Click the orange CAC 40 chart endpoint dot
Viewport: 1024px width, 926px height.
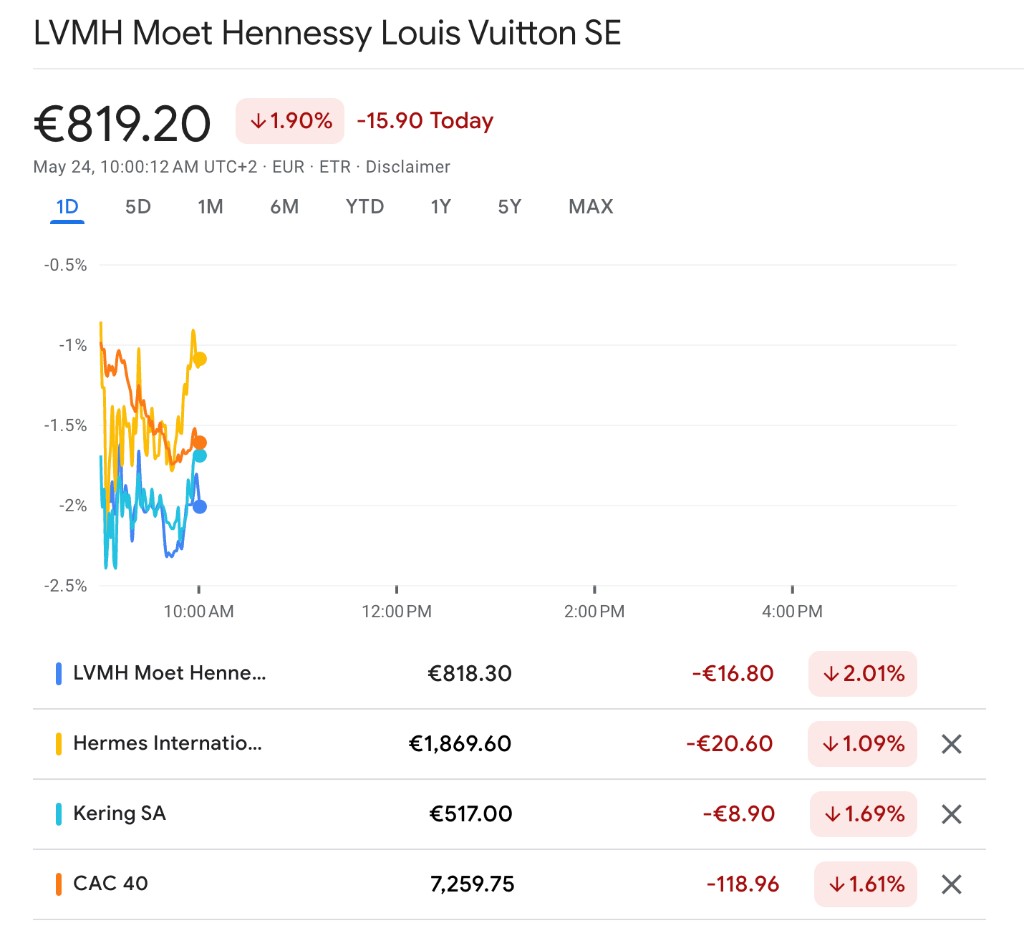pos(200,443)
